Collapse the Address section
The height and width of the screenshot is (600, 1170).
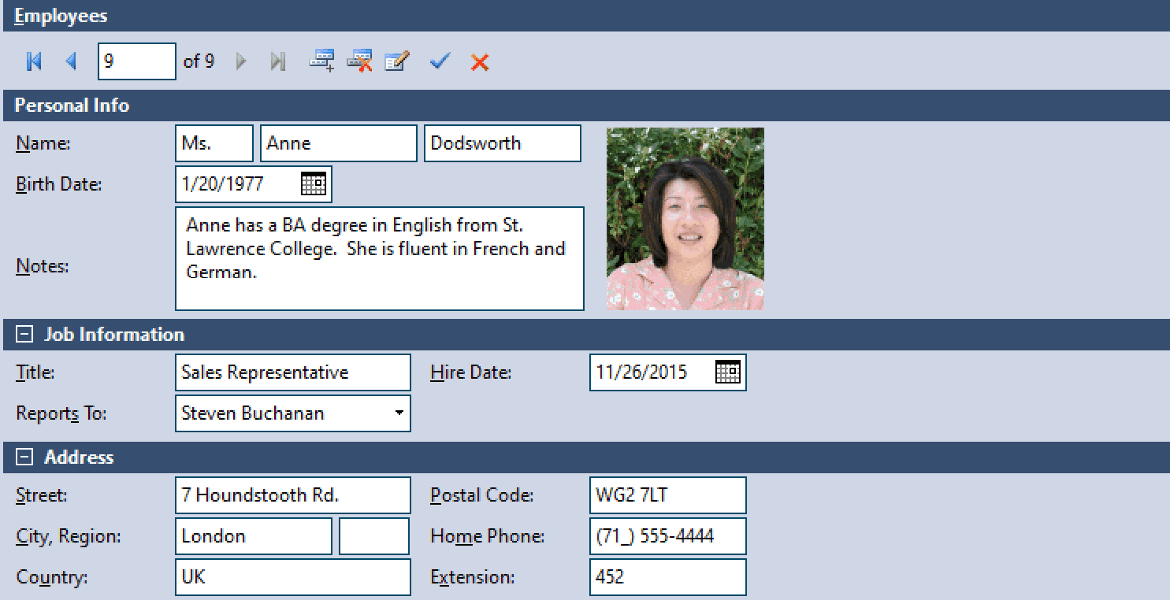25,457
